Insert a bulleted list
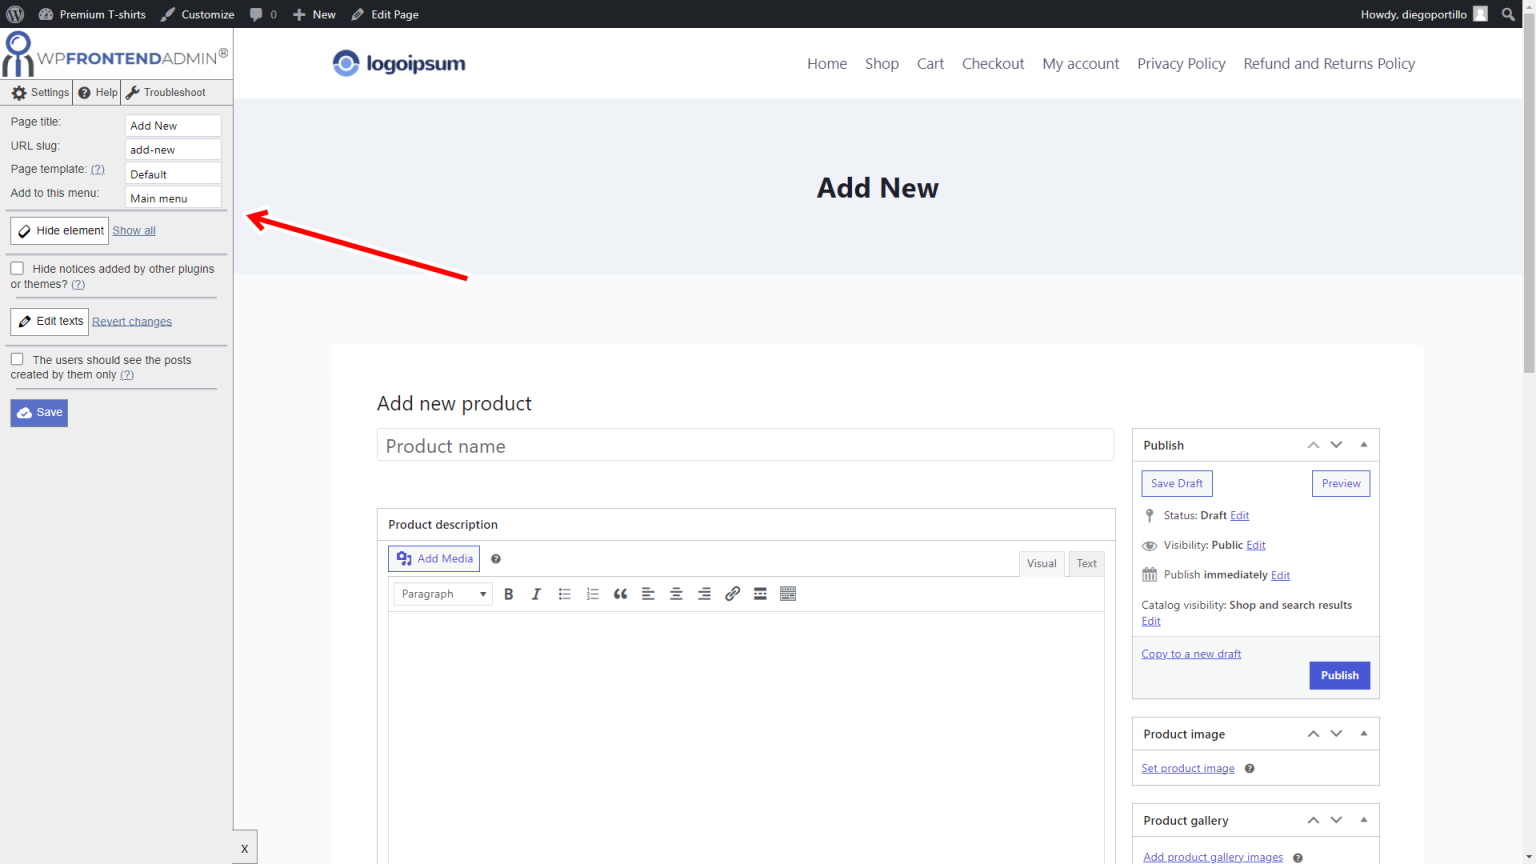 coord(564,593)
